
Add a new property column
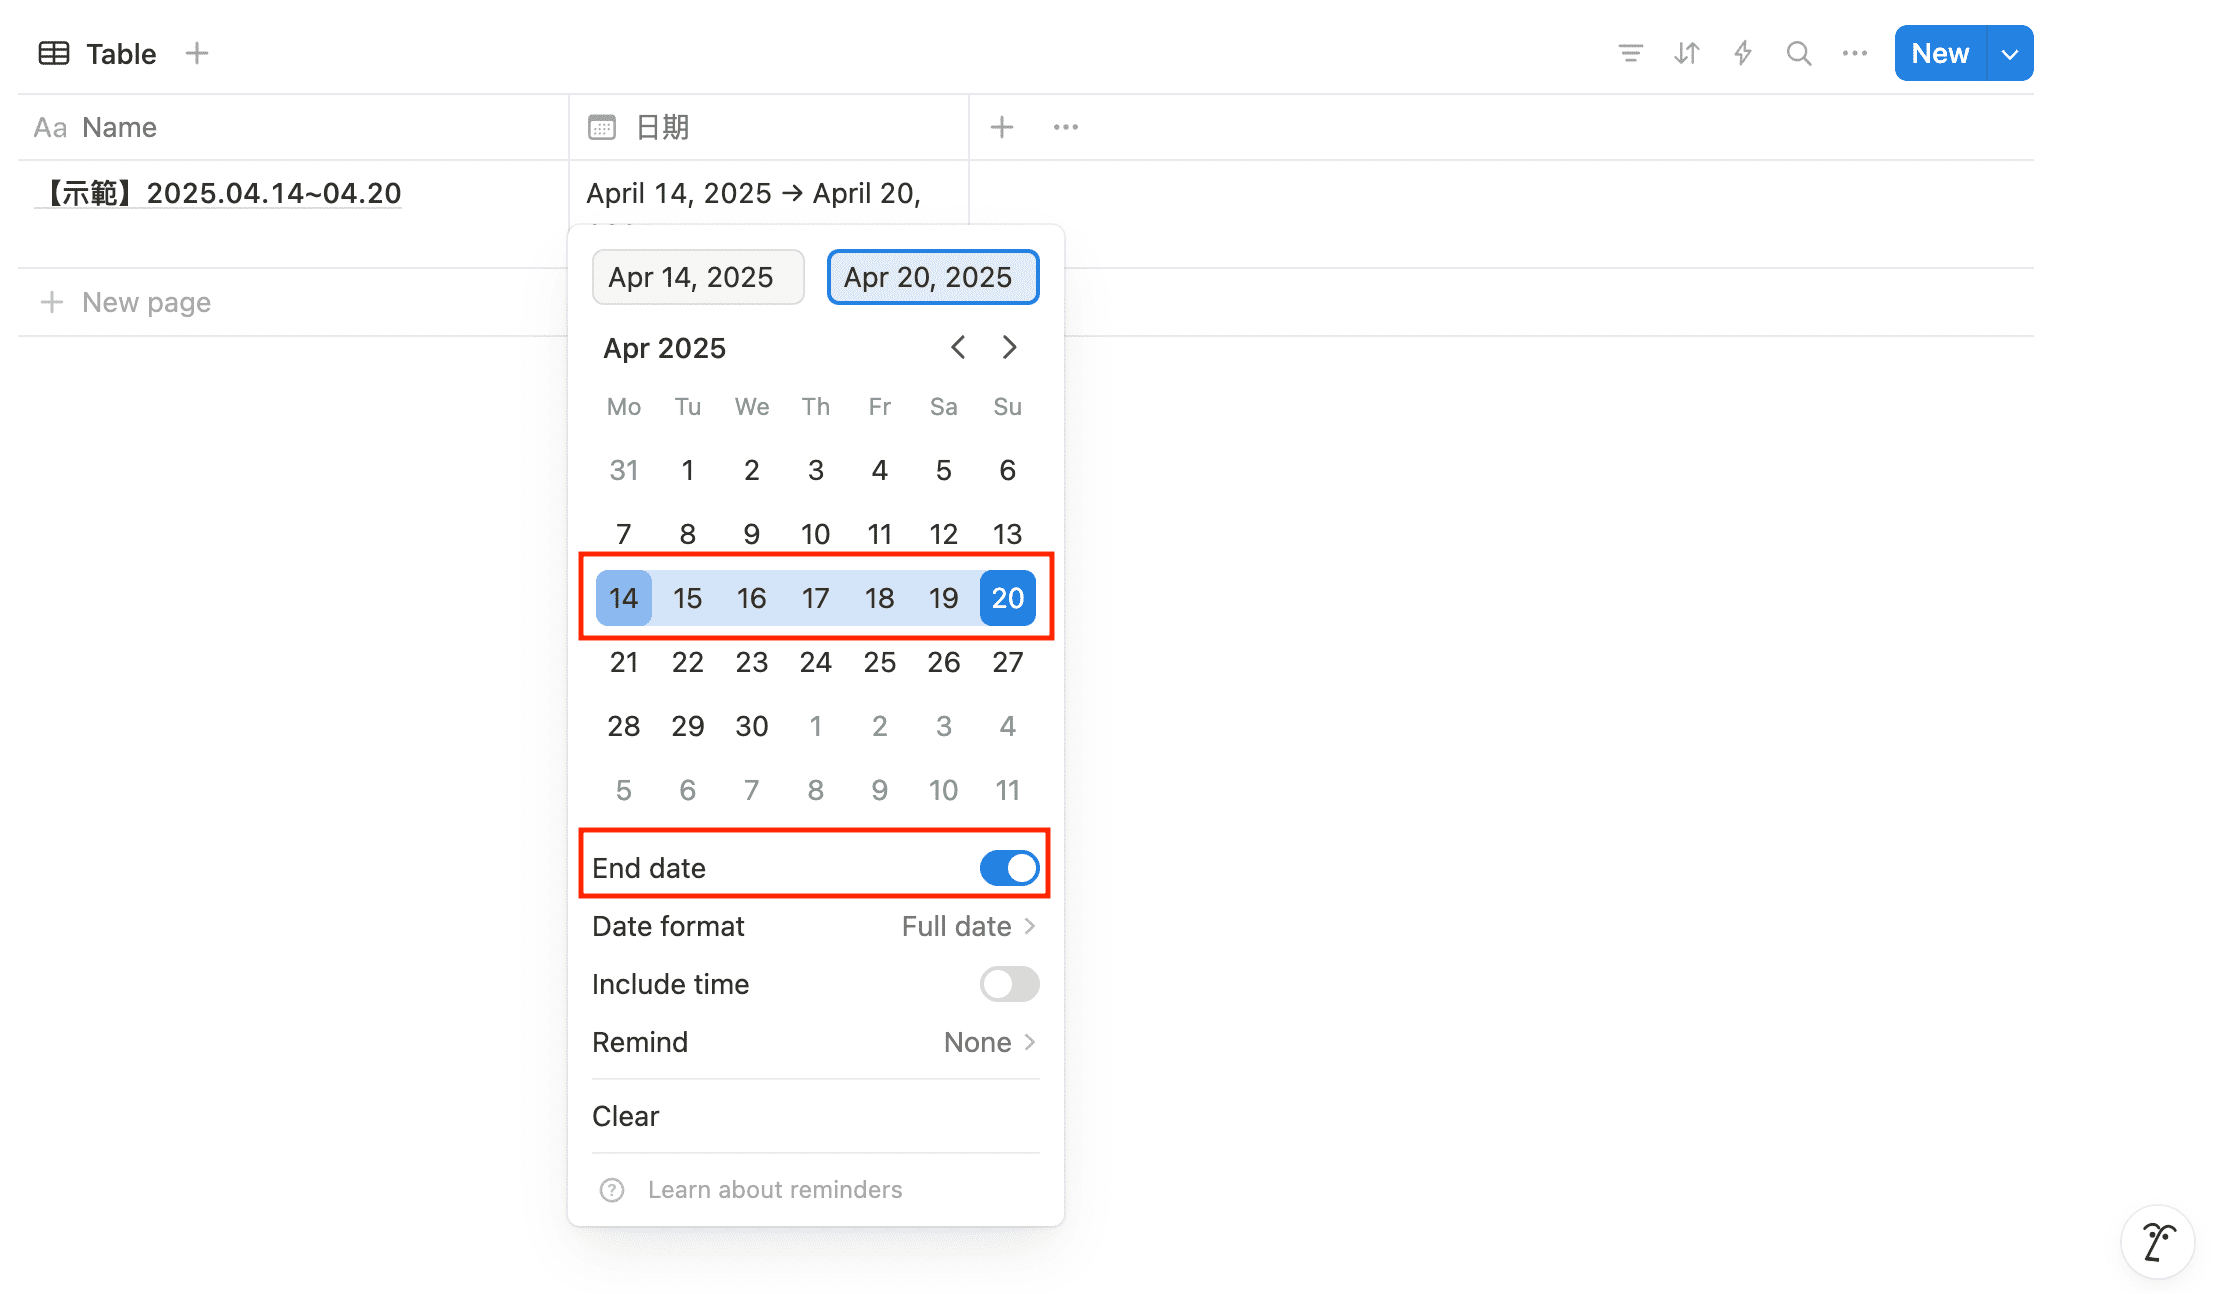(1001, 127)
